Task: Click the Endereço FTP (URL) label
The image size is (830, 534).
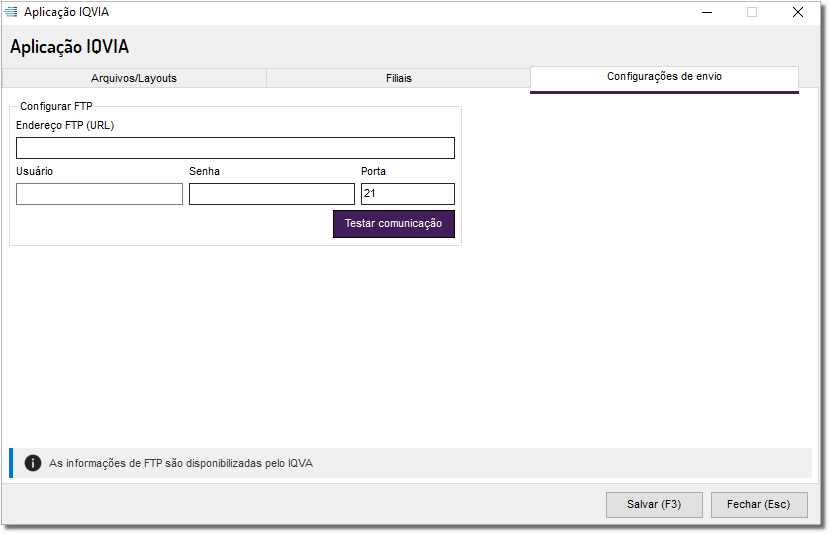Action: (65, 125)
